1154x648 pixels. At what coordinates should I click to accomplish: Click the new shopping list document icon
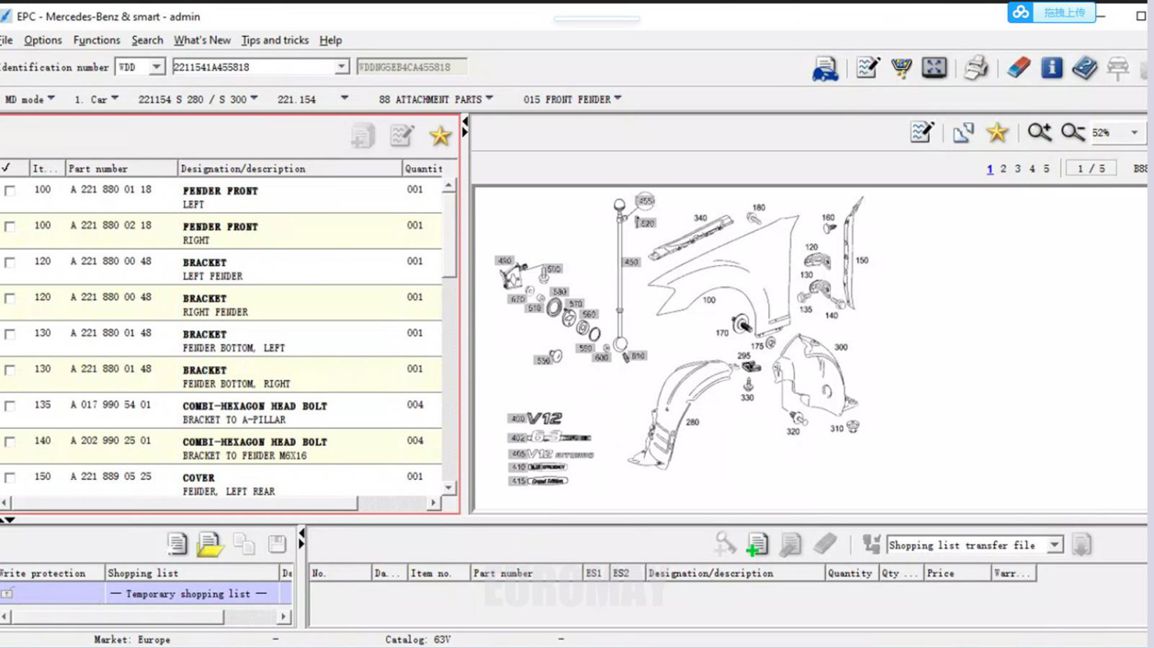pos(177,544)
